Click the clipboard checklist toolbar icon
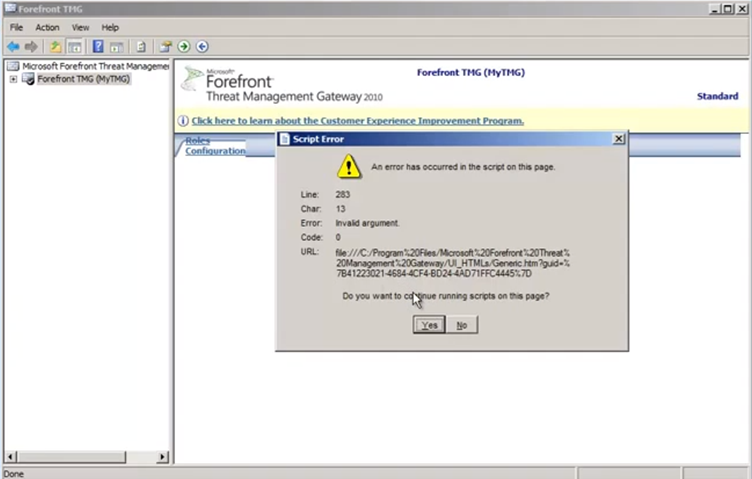 [x=141, y=47]
